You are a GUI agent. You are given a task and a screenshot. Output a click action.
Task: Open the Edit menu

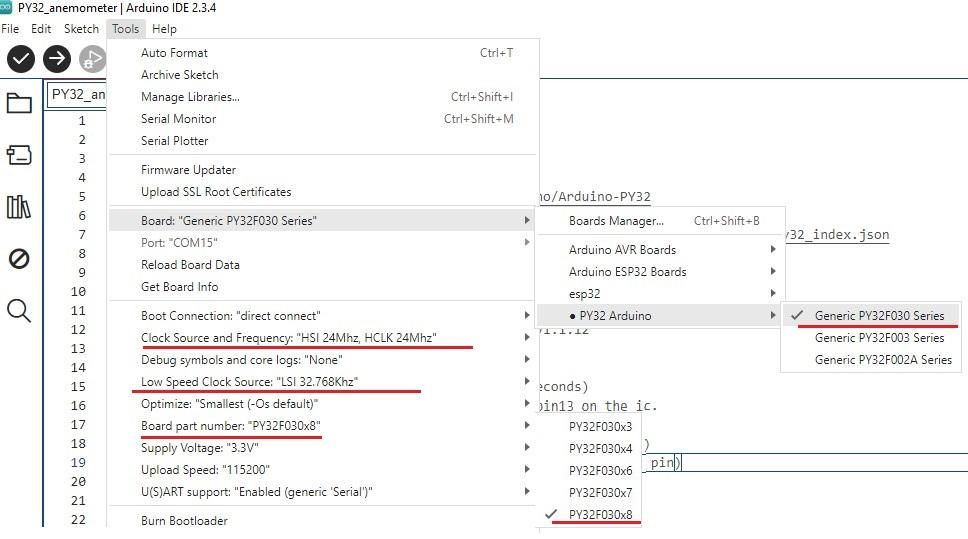click(41, 29)
